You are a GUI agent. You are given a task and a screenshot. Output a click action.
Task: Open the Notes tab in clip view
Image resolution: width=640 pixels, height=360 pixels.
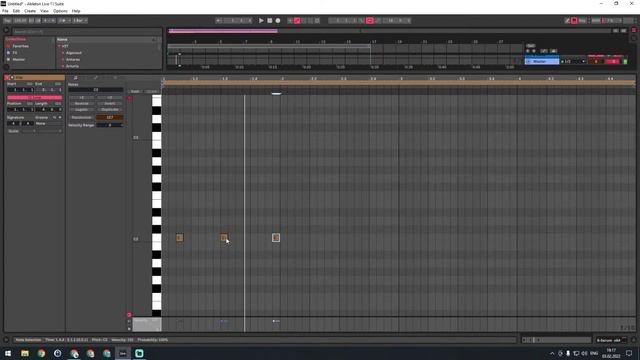76,78
